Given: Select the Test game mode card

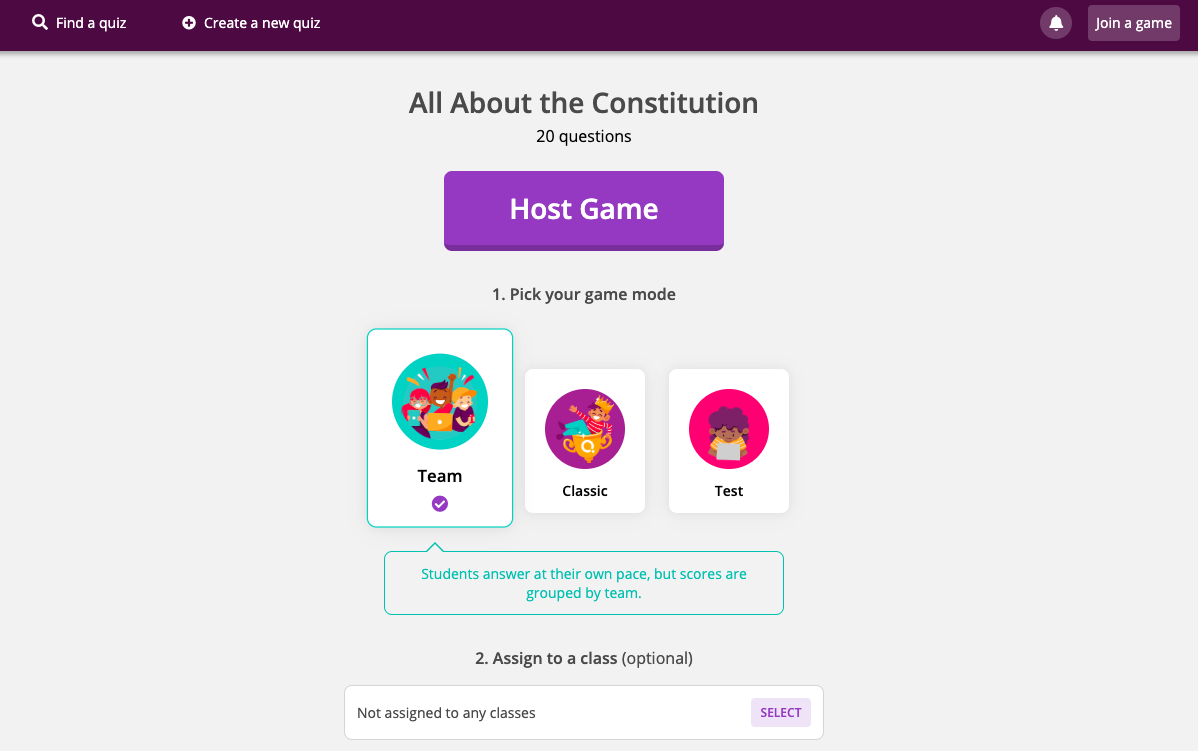Looking at the screenshot, I should (729, 441).
